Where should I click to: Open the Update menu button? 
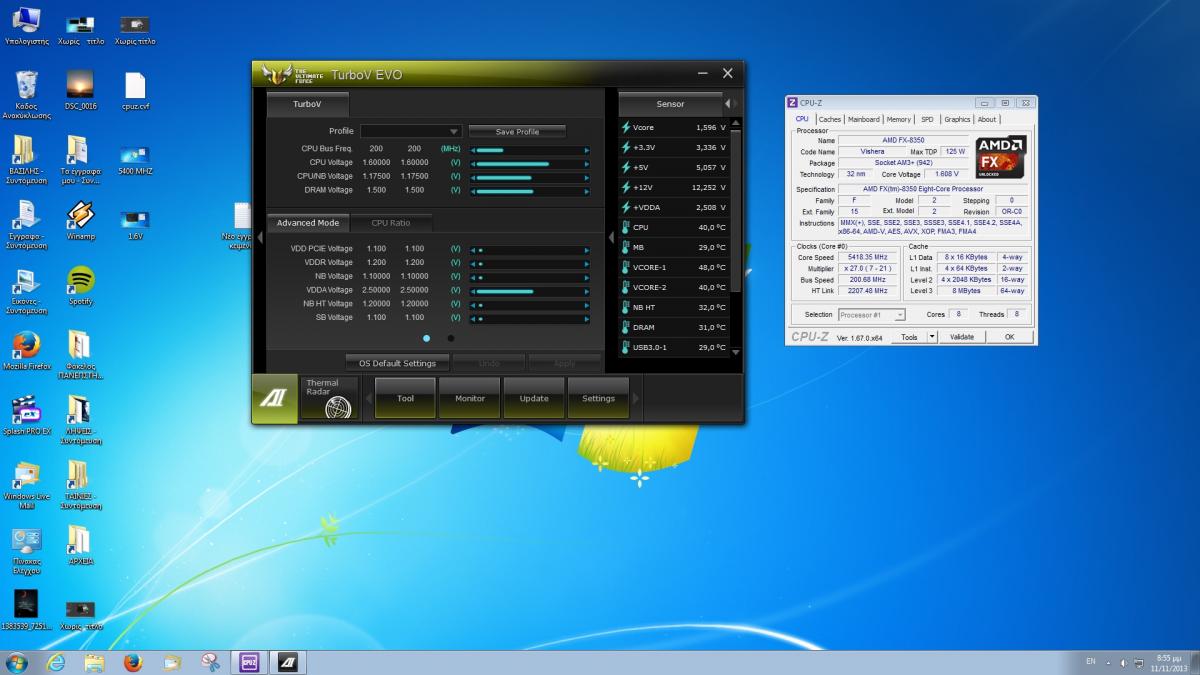(534, 398)
